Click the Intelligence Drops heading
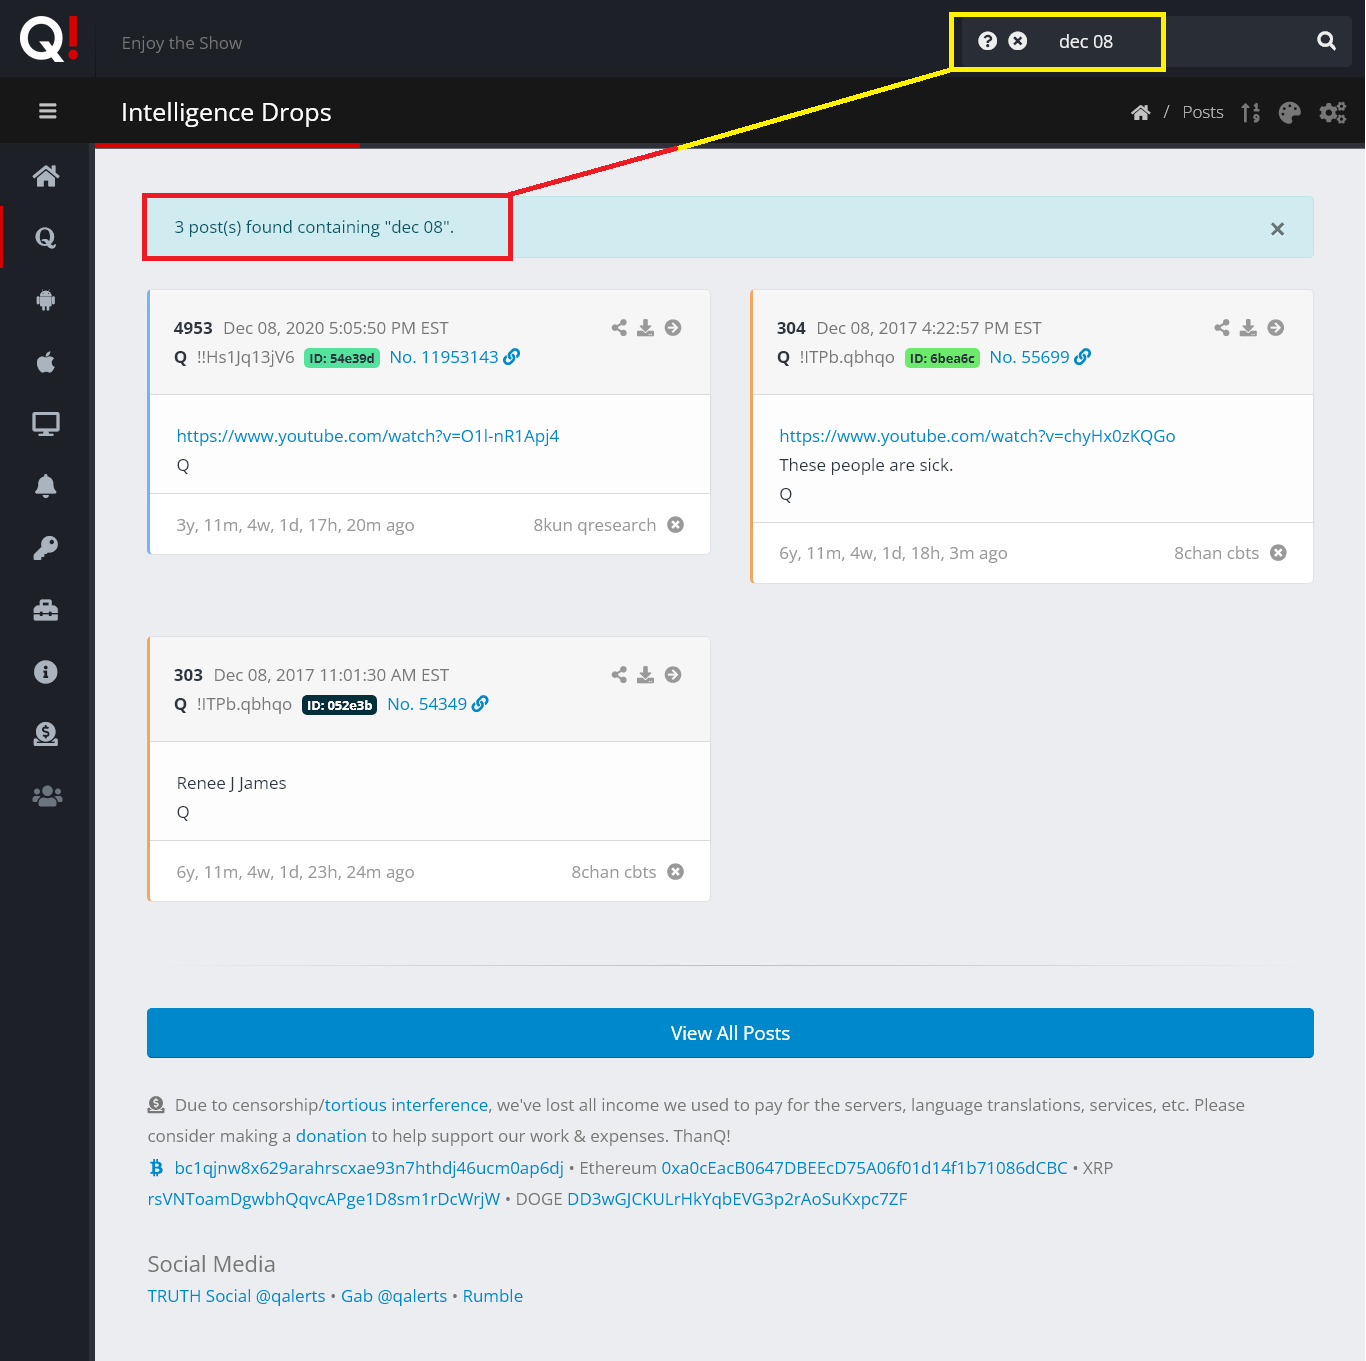 [x=226, y=112]
